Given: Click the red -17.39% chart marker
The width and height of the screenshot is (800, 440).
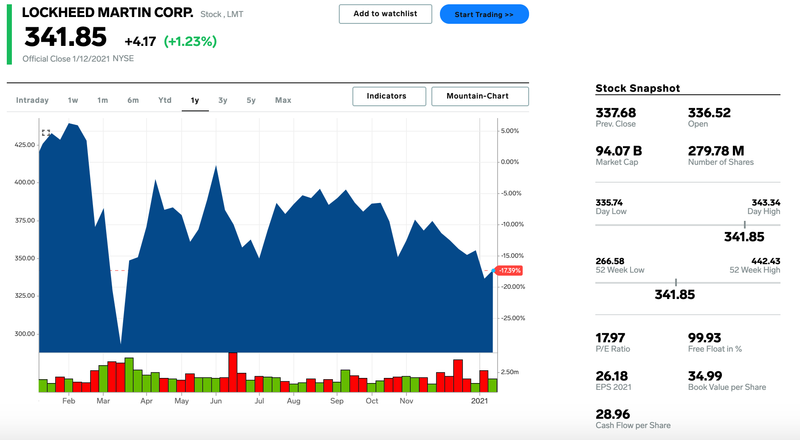Looking at the screenshot, I should click(509, 271).
